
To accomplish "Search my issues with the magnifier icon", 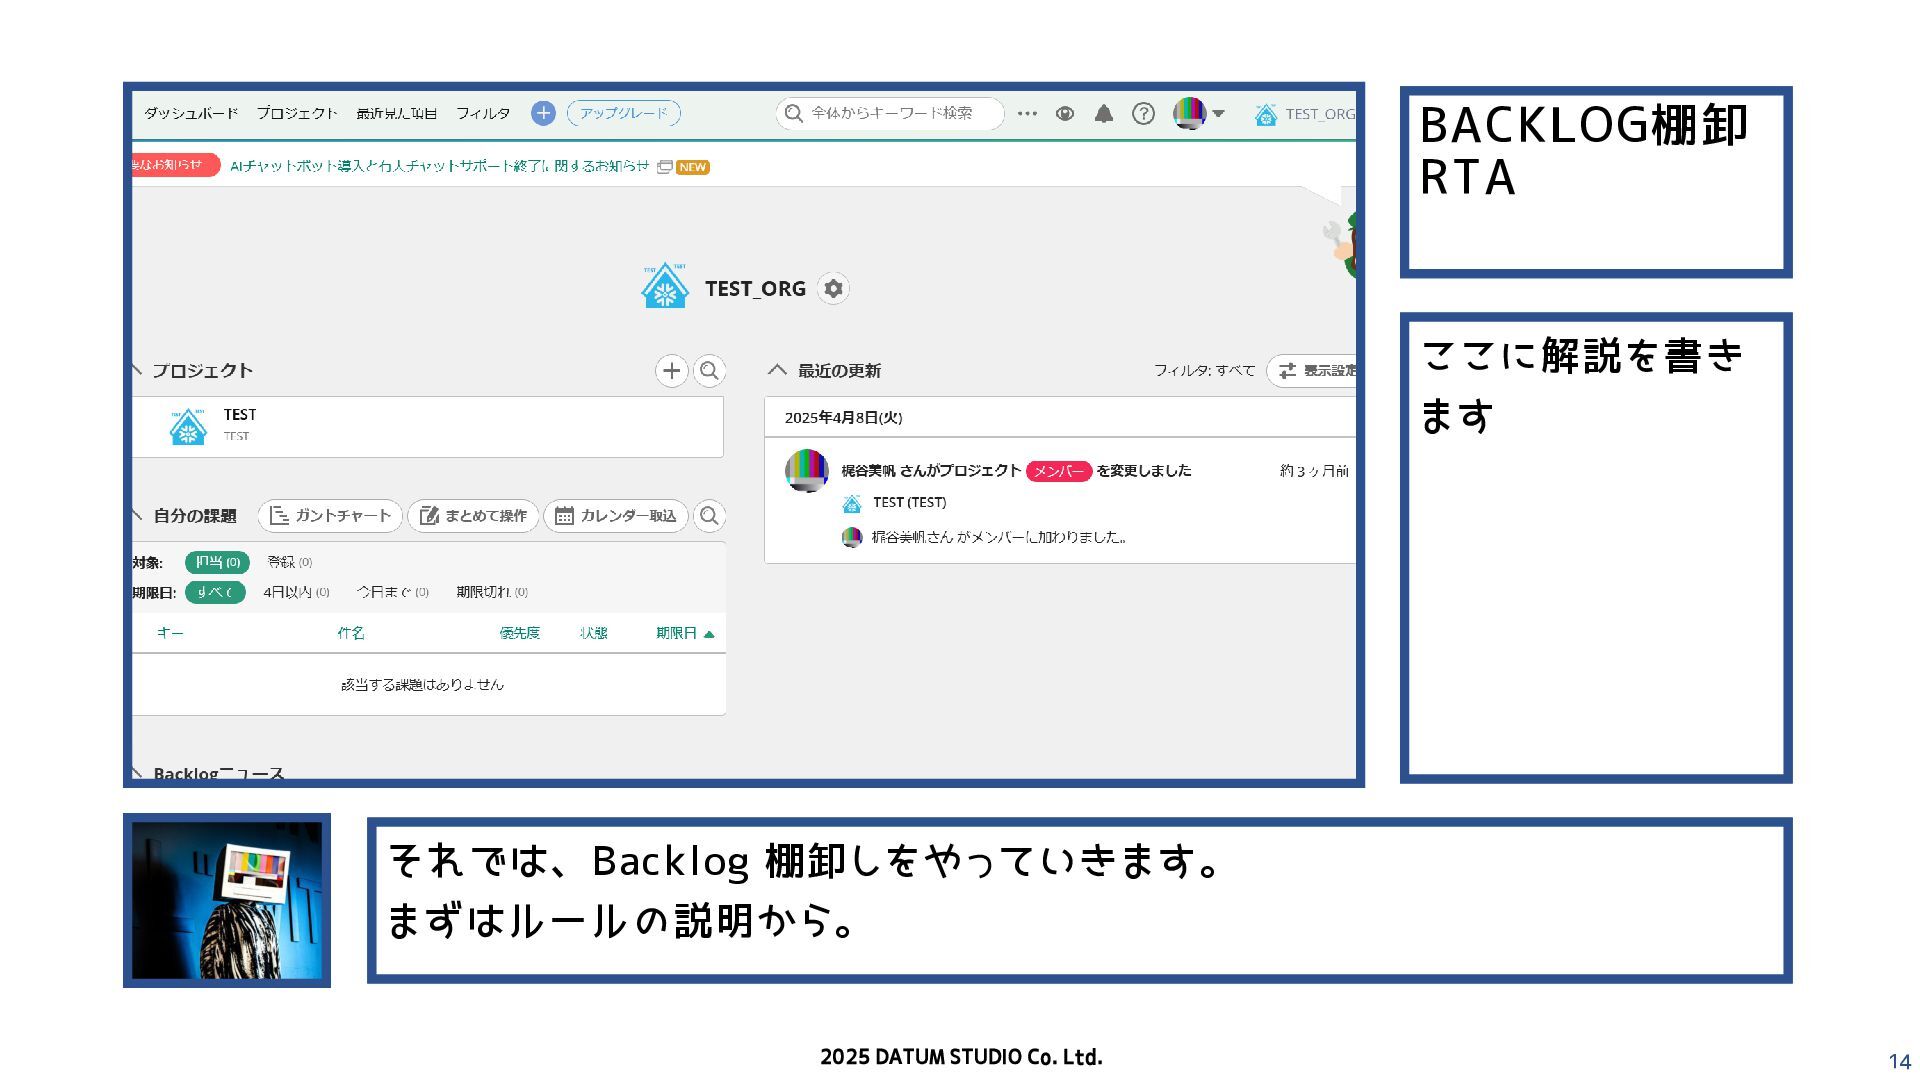I will [x=709, y=516].
